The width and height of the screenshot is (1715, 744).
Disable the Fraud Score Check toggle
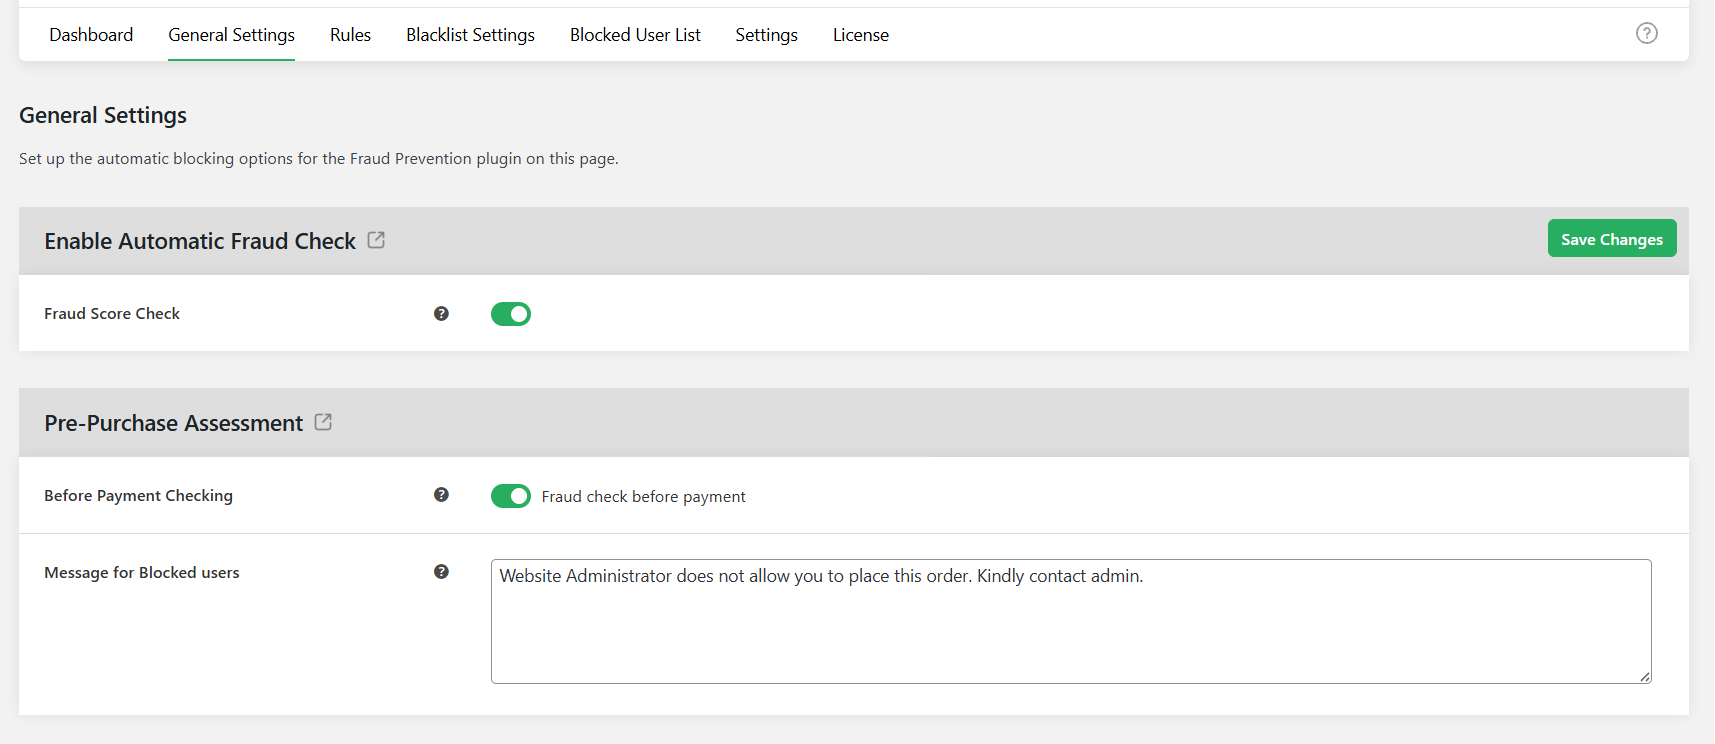511,313
